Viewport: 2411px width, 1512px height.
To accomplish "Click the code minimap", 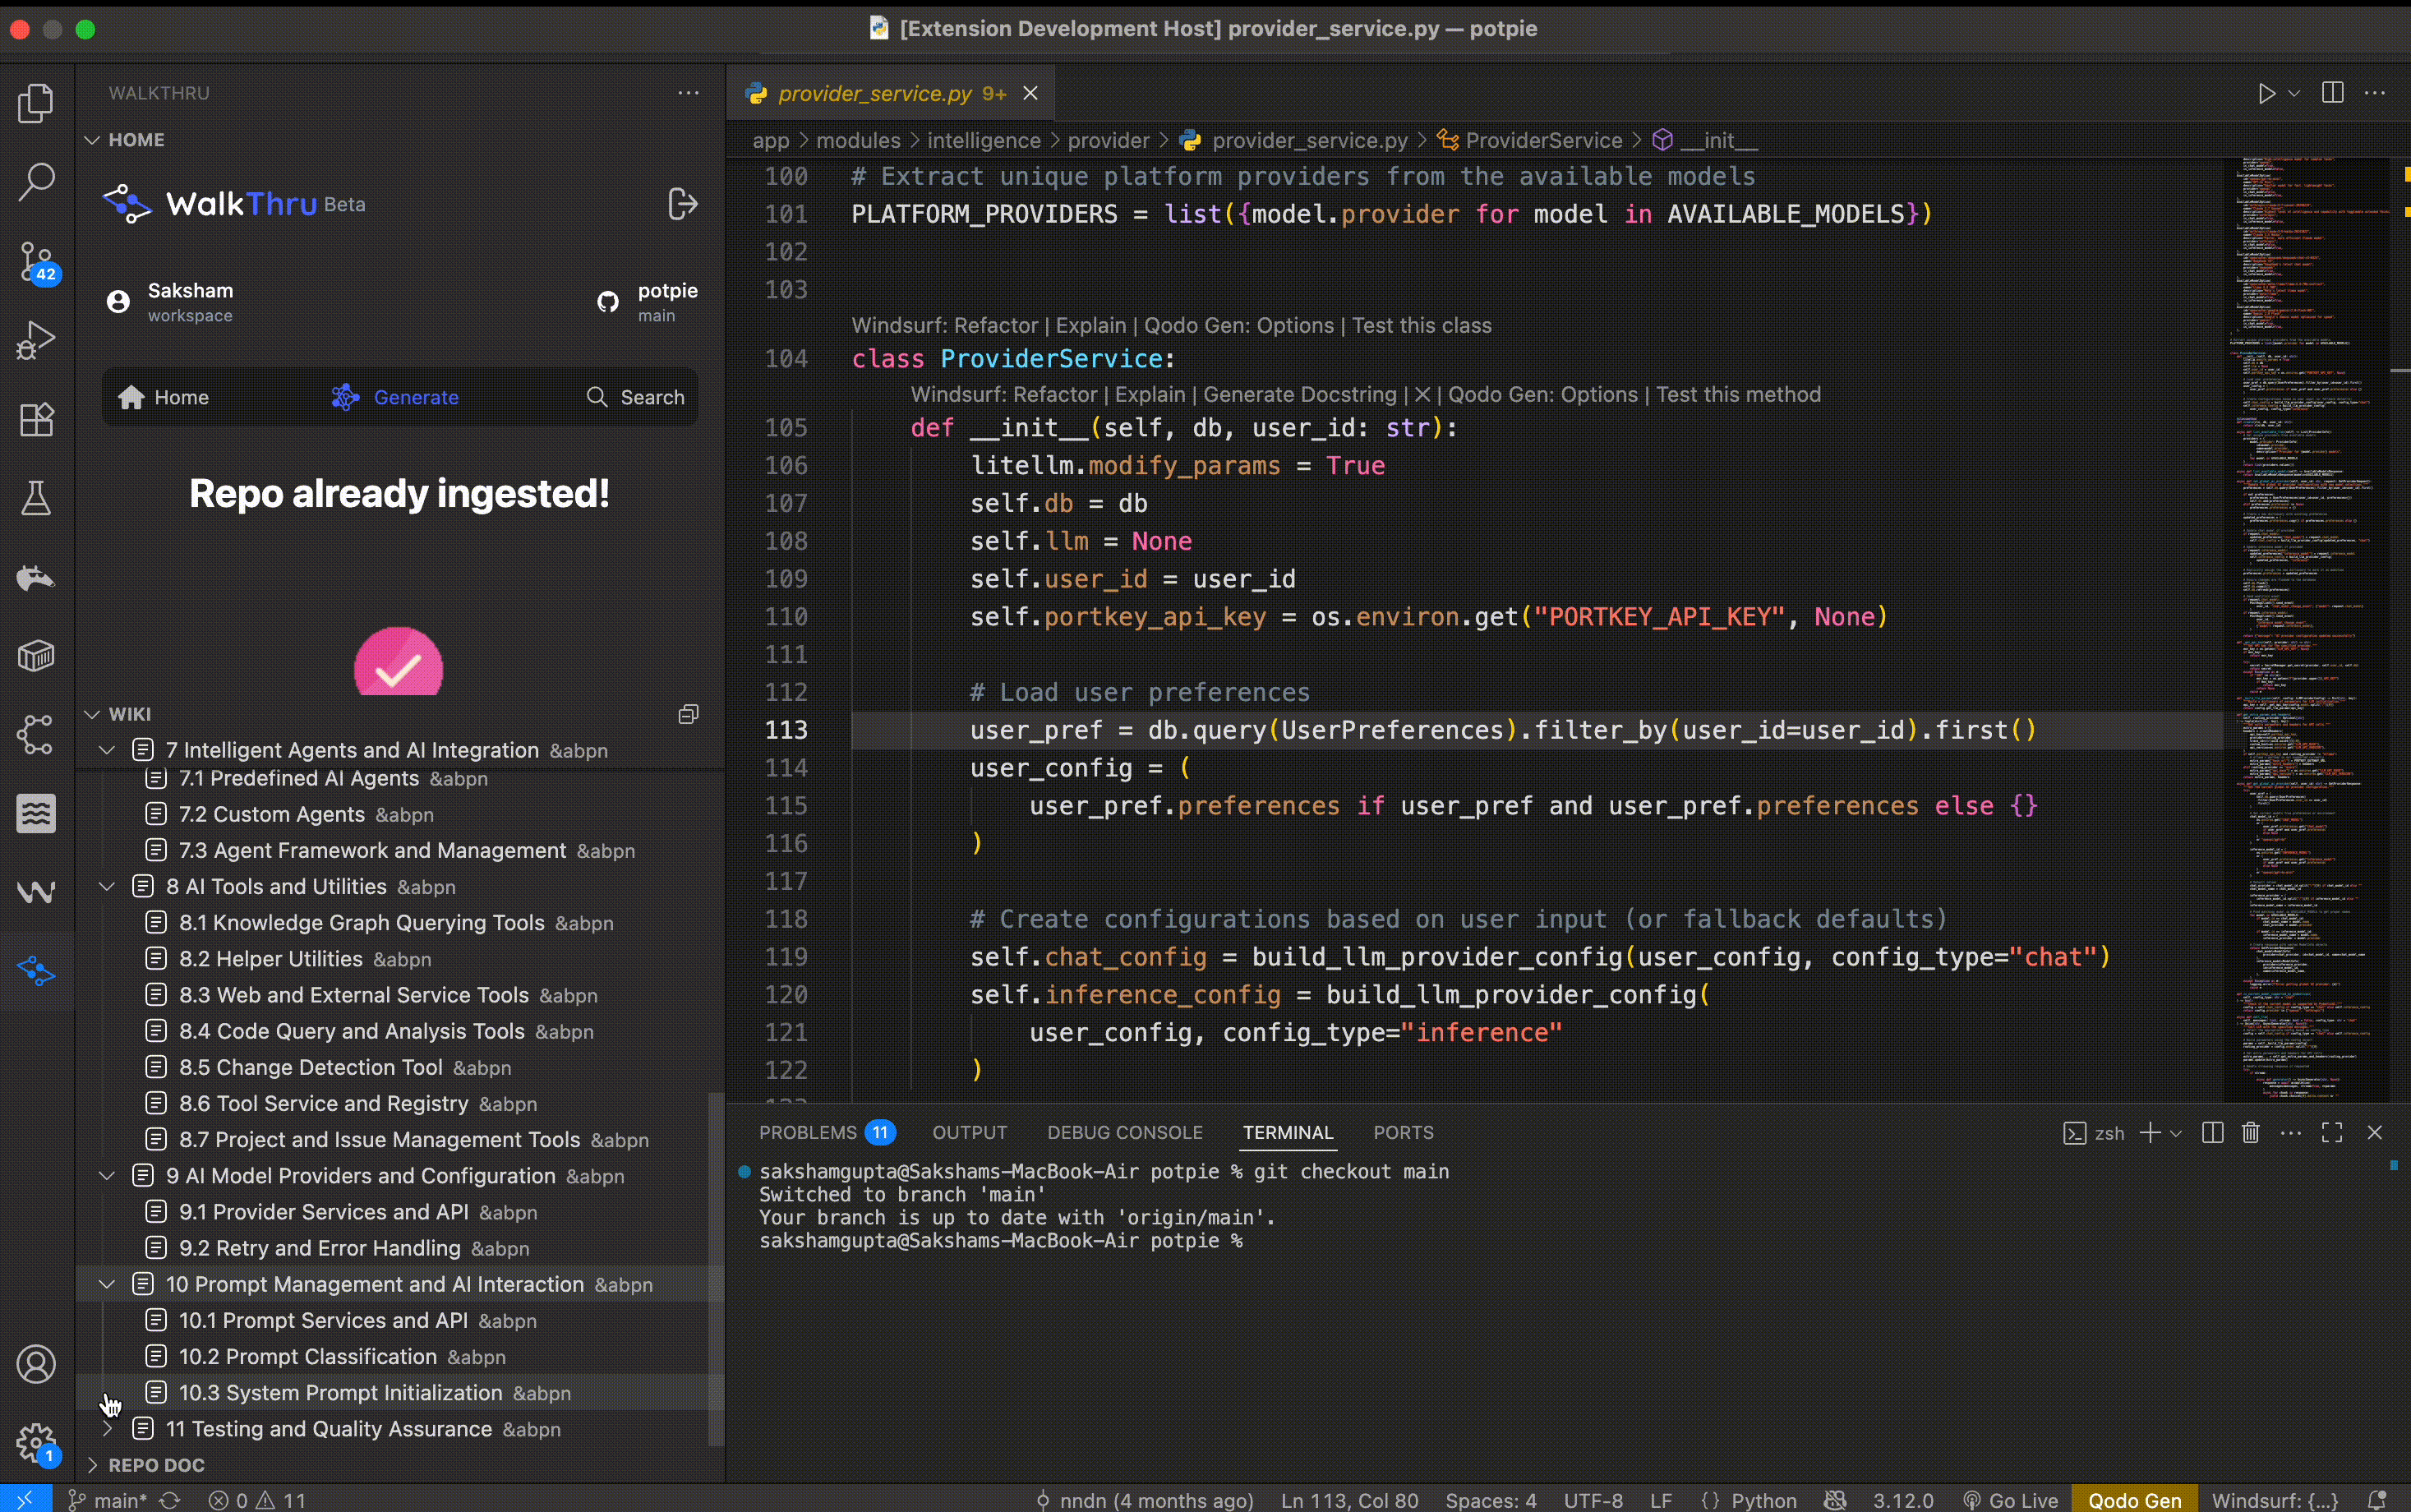I will tap(2306, 630).
